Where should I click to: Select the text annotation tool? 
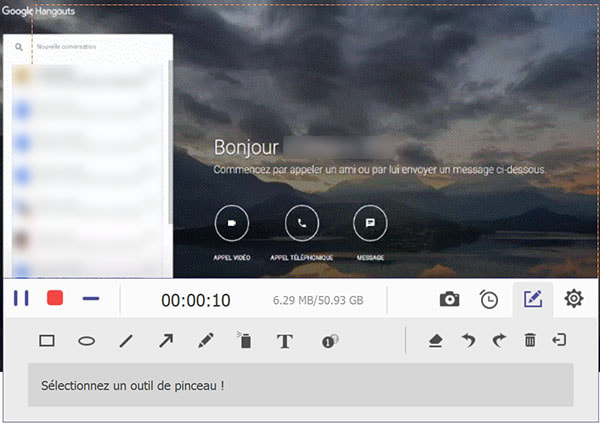[x=284, y=341]
